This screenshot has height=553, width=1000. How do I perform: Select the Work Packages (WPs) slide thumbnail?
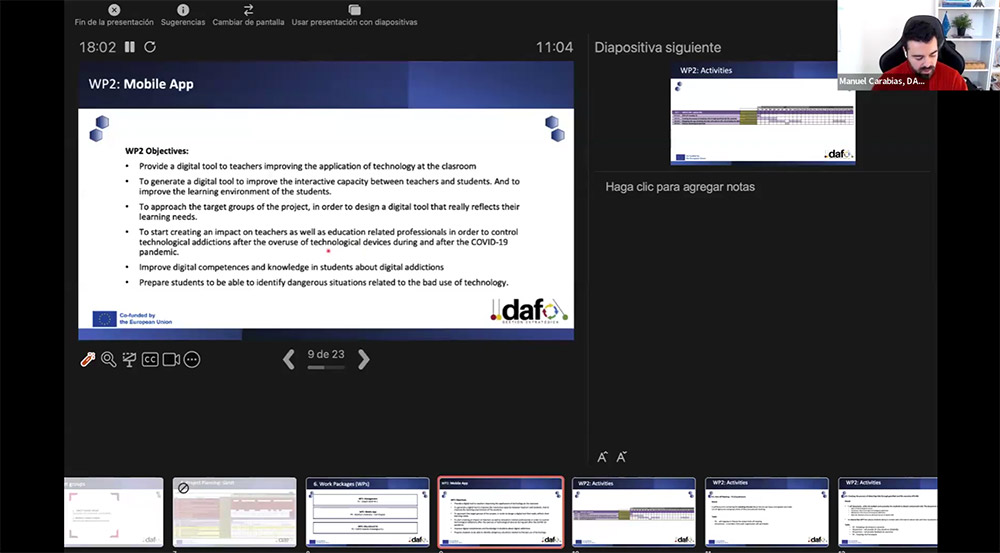tap(367, 511)
